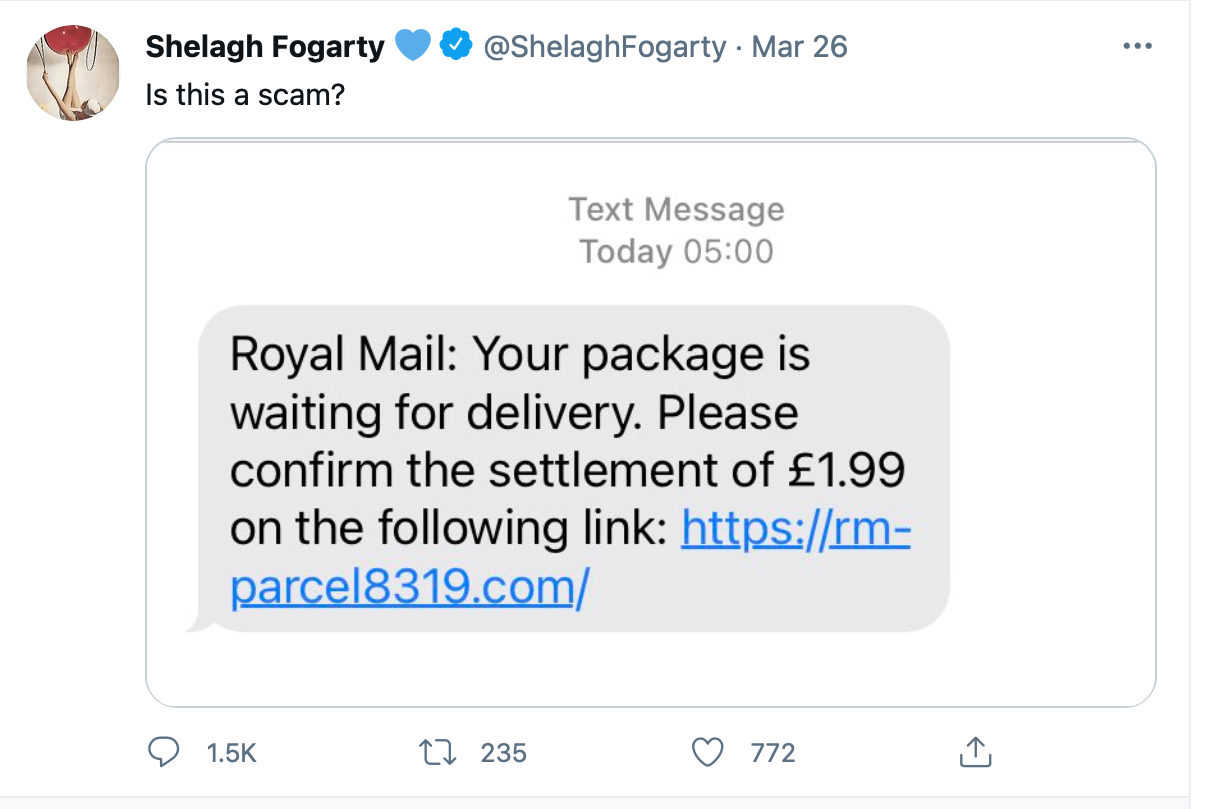Click the 1.5K reply count

pyautogui.click(x=231, y=752)
